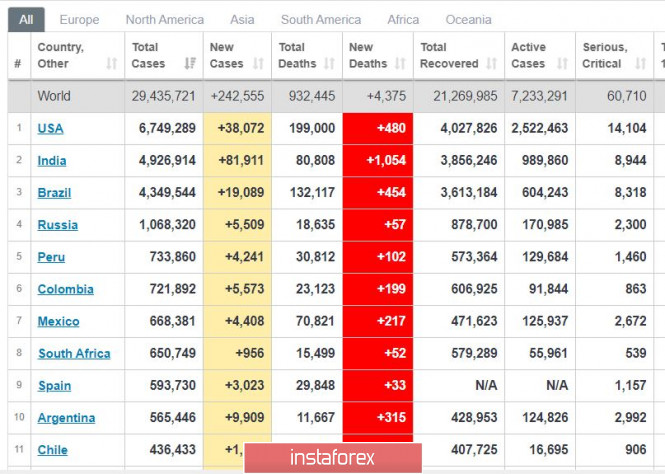Open the South Africa country link
Screen dimensions: 665x474
point(74,353)
